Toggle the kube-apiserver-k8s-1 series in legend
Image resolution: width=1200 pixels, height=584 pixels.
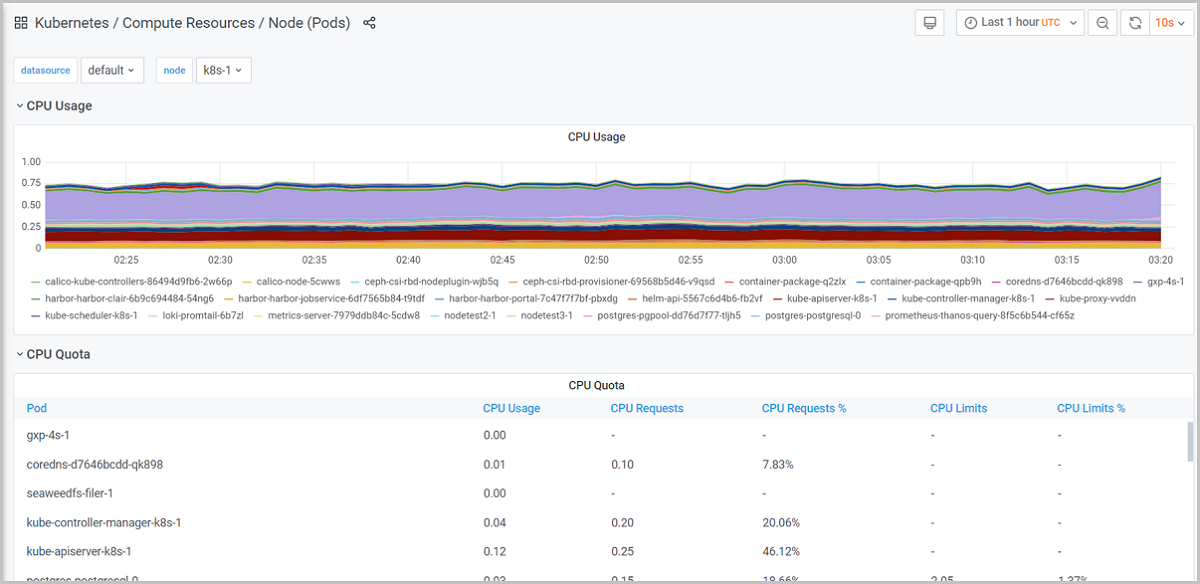coord(831,298)
